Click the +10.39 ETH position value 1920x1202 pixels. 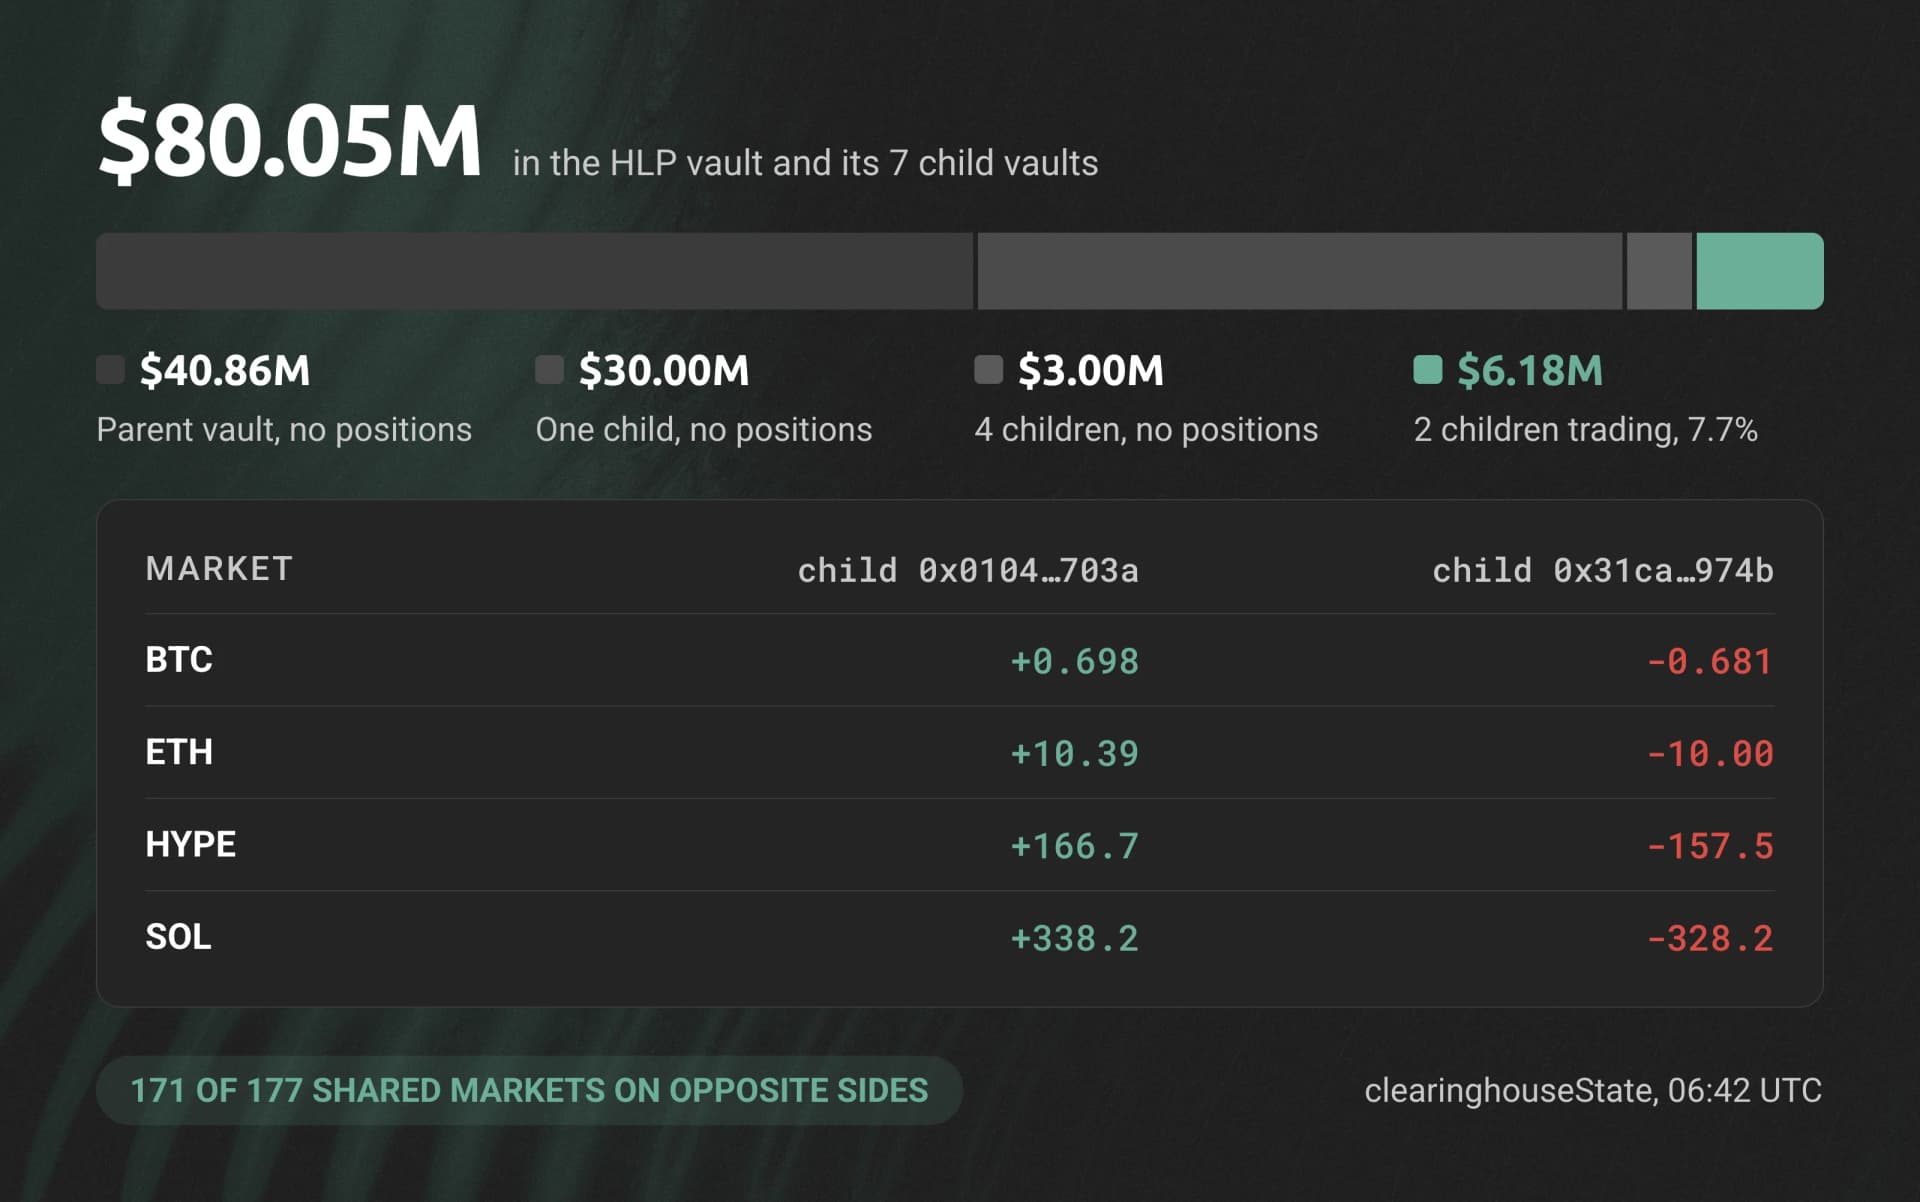1075,753
